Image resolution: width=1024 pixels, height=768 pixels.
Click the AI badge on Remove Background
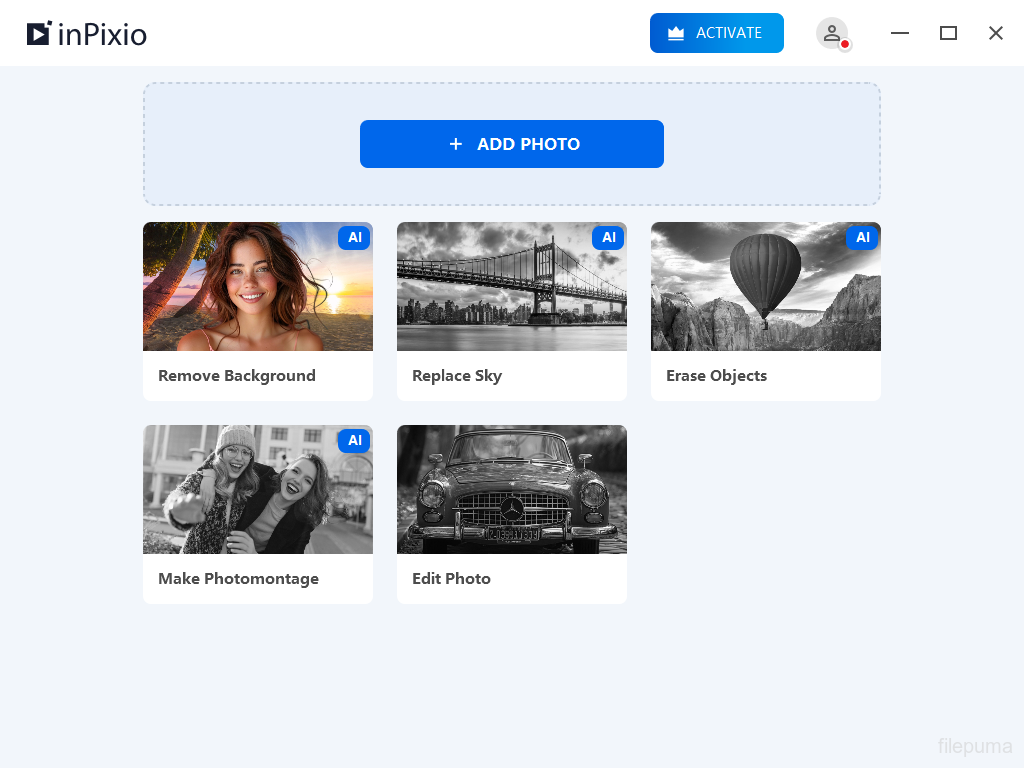[x=354, y=238]
